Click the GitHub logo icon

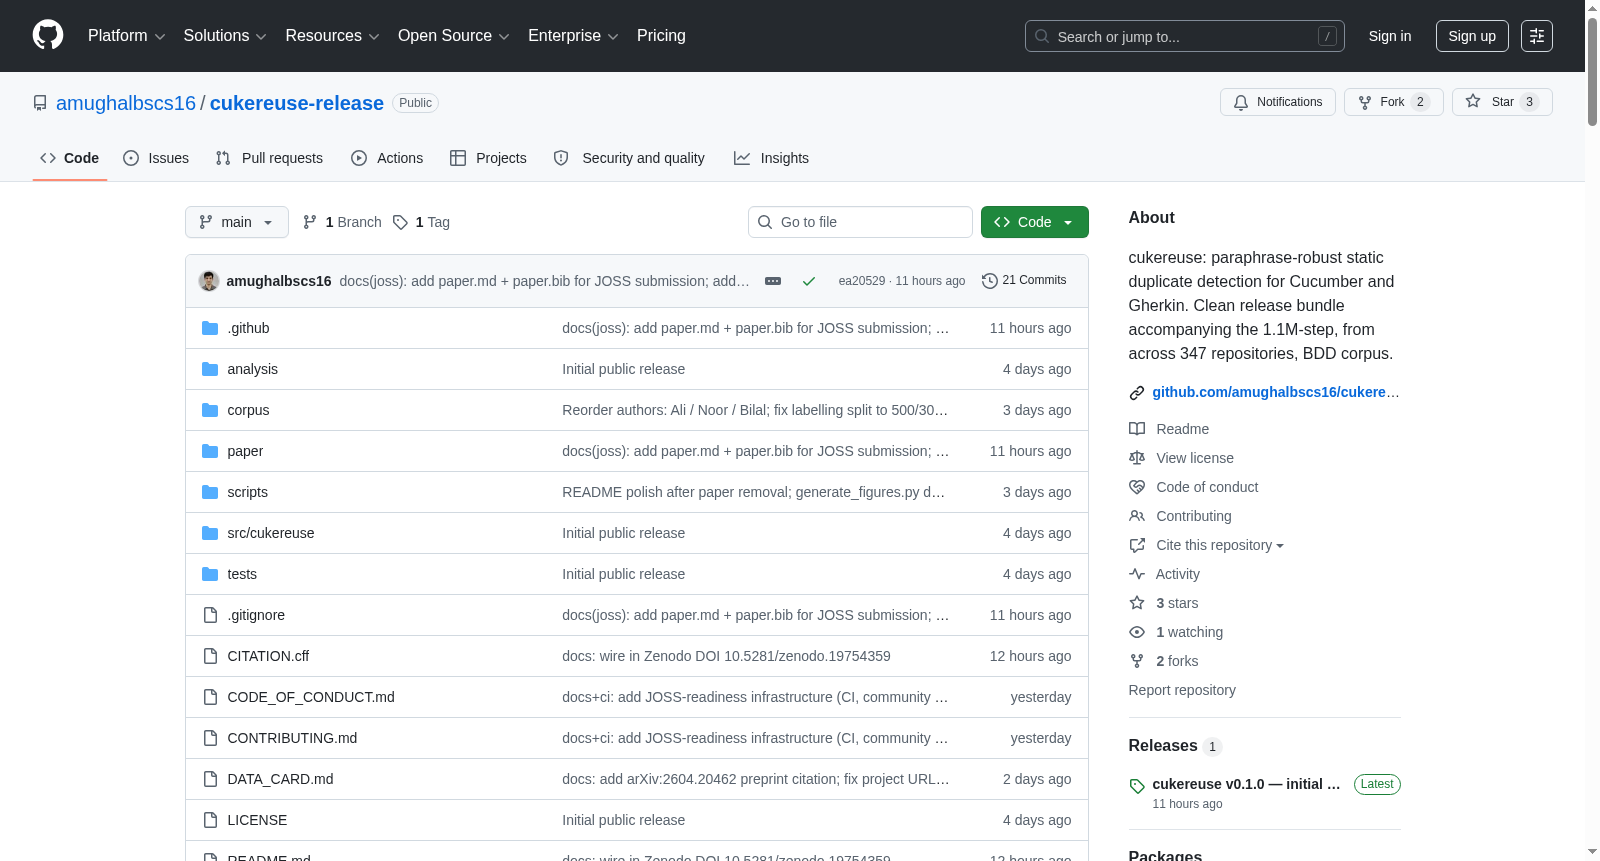tap(48, 35)
